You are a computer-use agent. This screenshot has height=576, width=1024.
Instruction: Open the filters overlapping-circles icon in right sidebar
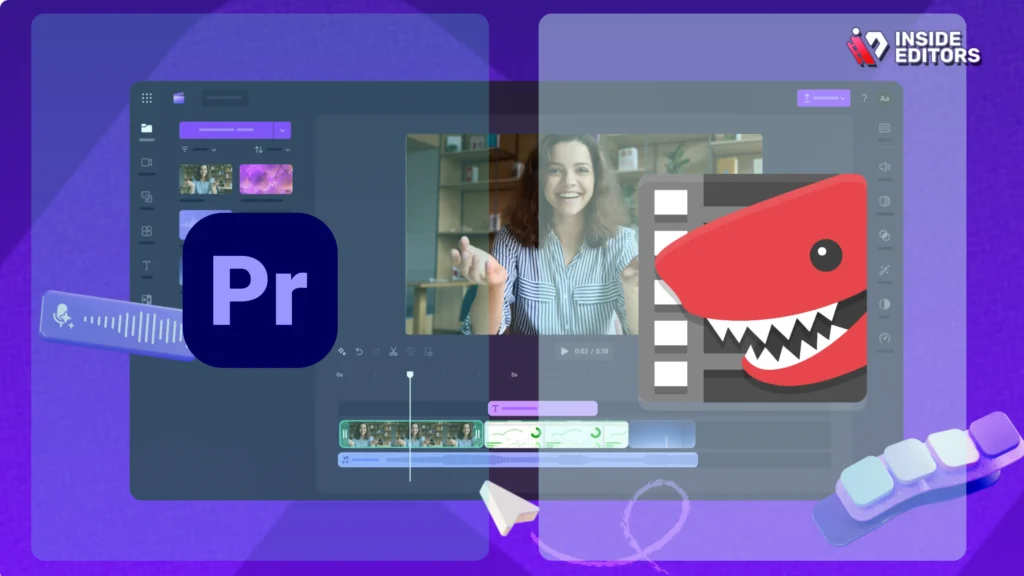coord(885,235)
